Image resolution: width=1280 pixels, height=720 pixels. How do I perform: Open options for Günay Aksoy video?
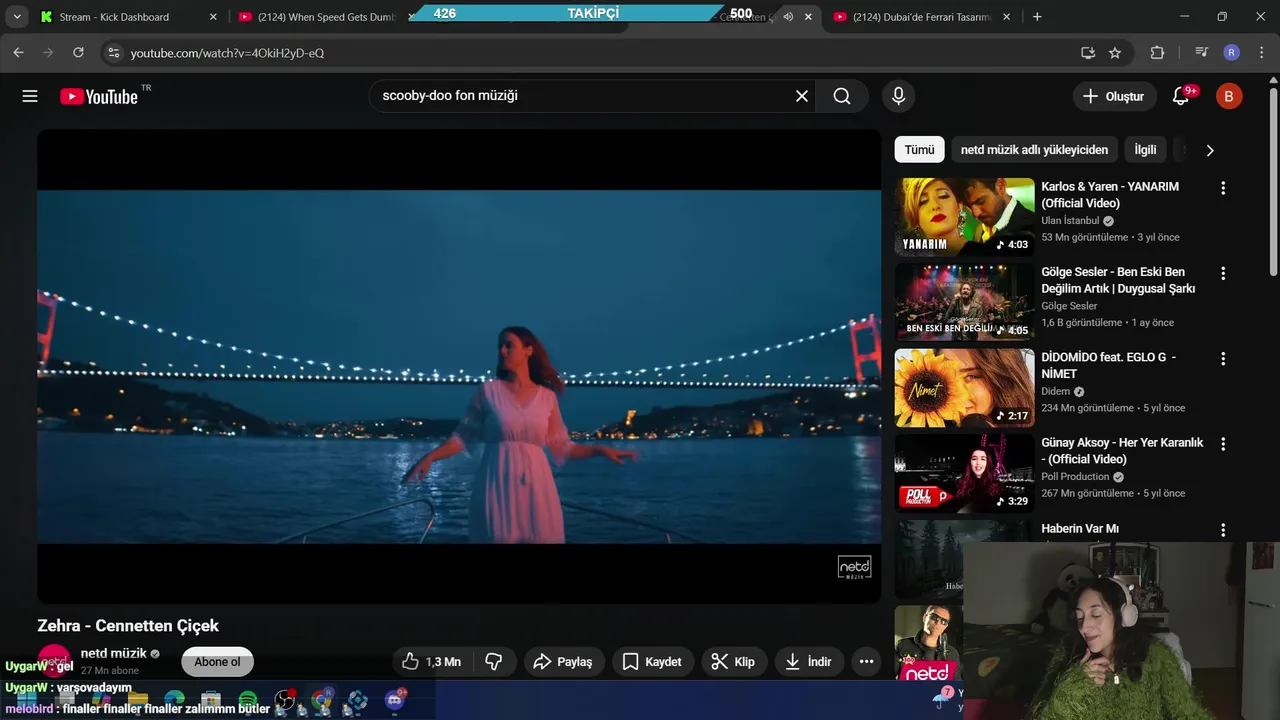click(x=1222, y=444)
